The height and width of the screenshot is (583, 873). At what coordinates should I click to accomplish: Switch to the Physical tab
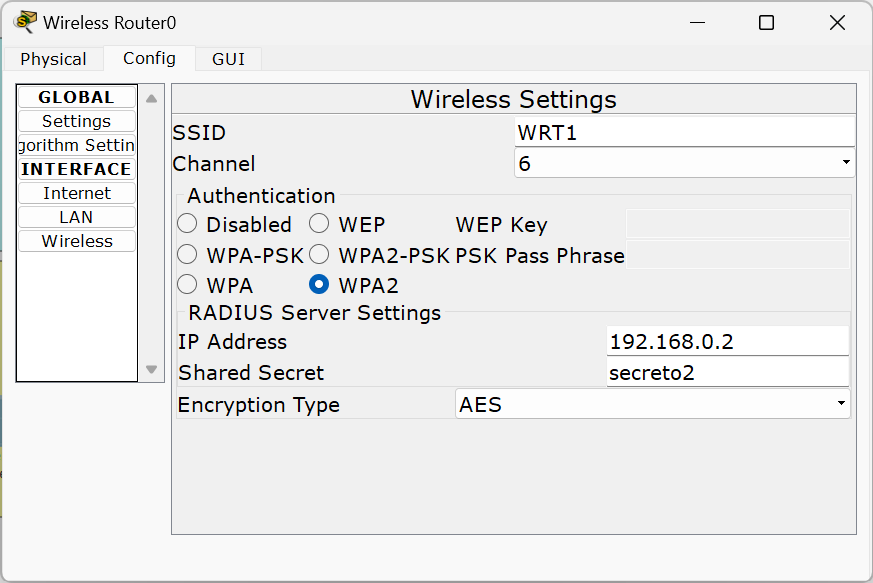[x=53, y=59]
